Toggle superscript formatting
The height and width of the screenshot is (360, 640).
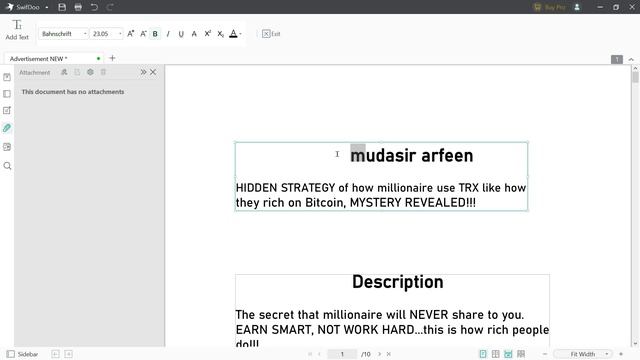click(x=207, y=34)
